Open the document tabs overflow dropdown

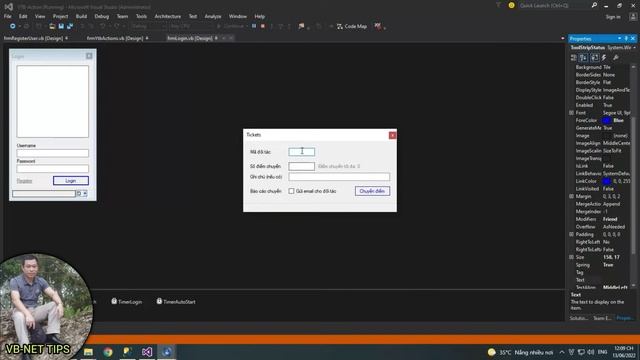563,38
